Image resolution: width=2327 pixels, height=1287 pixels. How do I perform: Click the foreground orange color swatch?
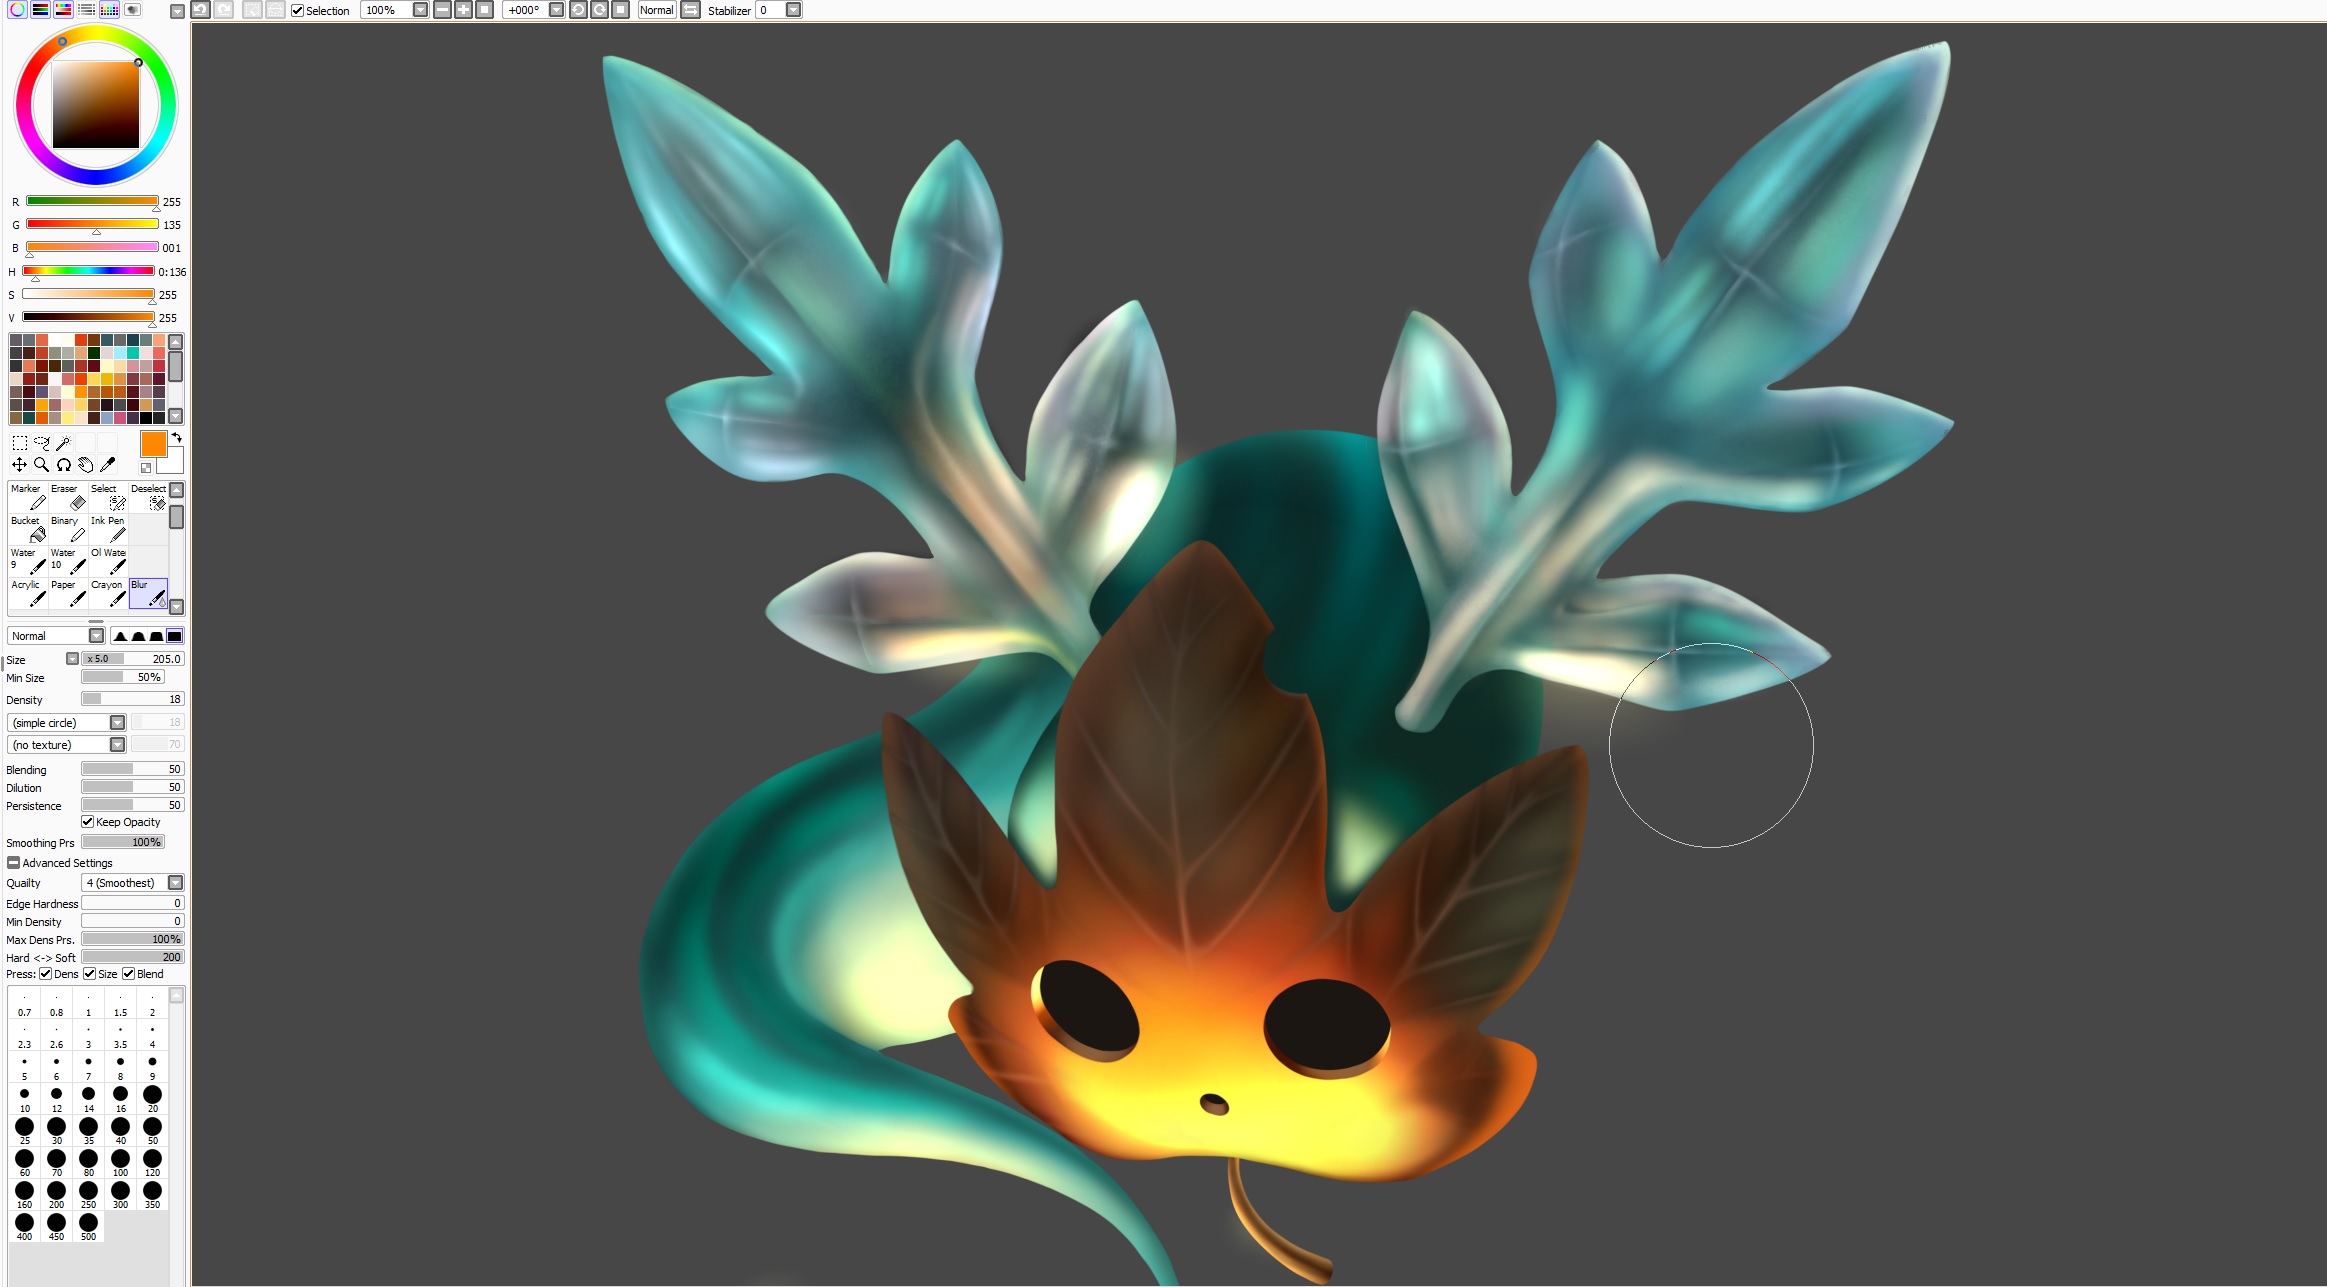pyautogui.click(x=153, y=445)
